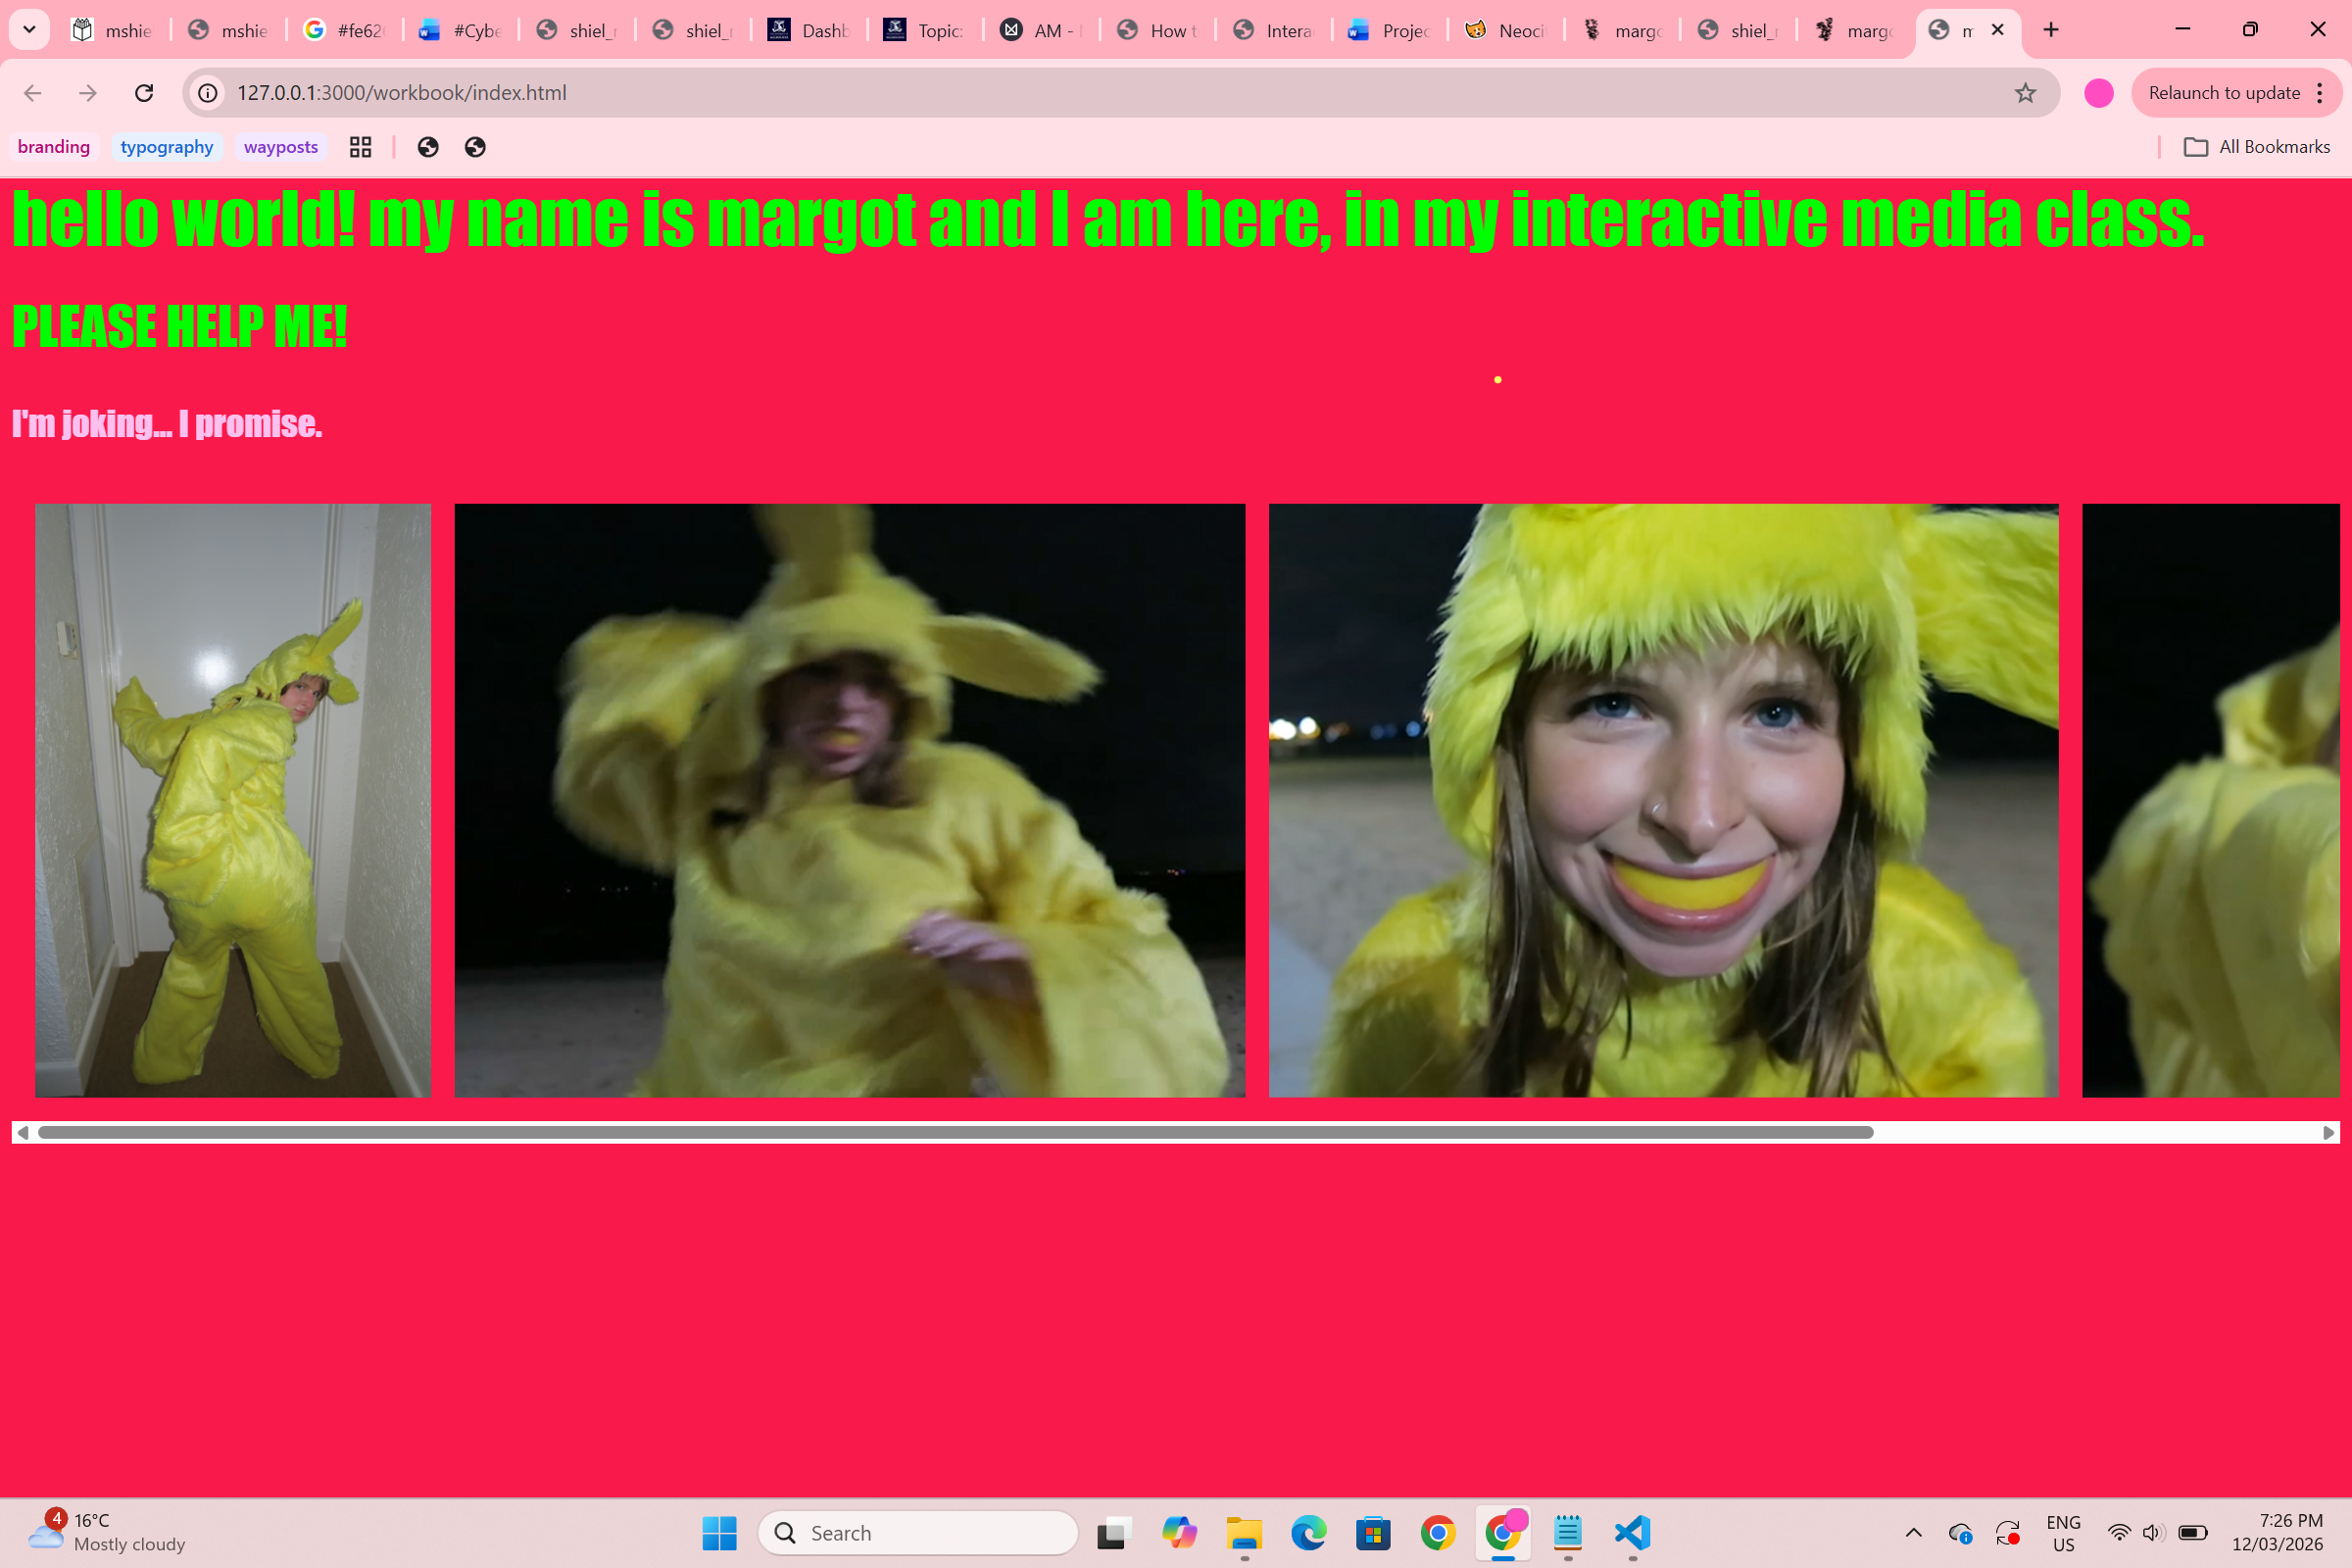Image resolution: width=2352 pixels, height=1568 pixels.
Task: Bookmark this page with the star icon
Action: point(2025,93)
